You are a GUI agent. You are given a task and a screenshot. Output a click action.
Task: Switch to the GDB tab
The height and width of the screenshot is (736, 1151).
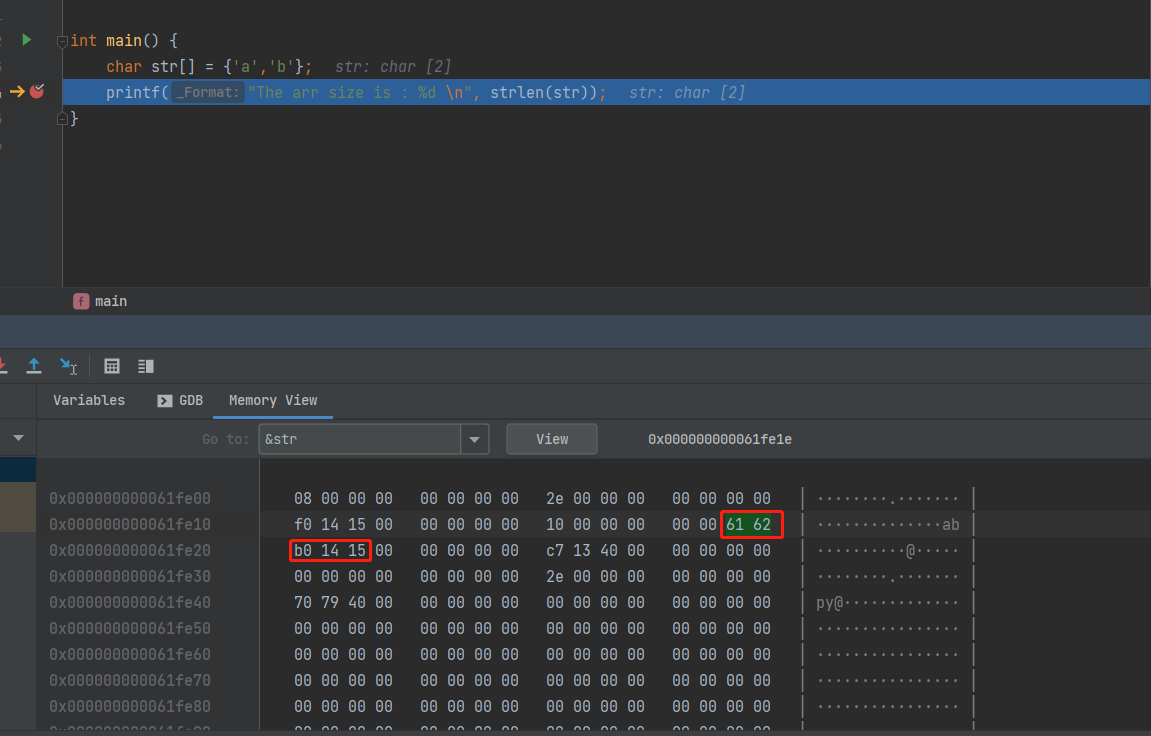[181, 400]
